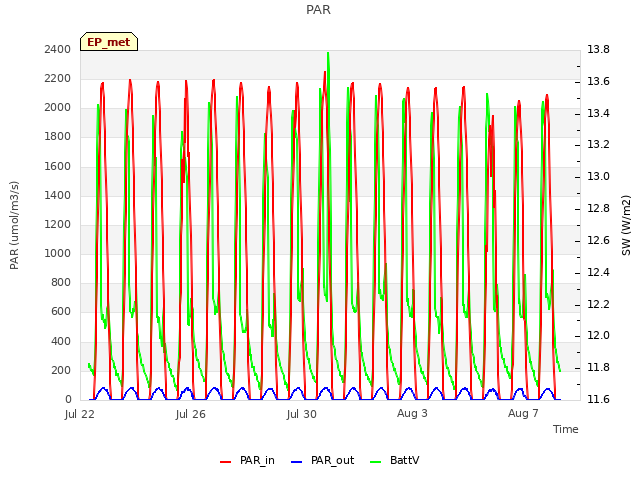Click the 13.2 right-axis tick label
The height and width of the screenshot is (480, 640).
coord(598,144)
